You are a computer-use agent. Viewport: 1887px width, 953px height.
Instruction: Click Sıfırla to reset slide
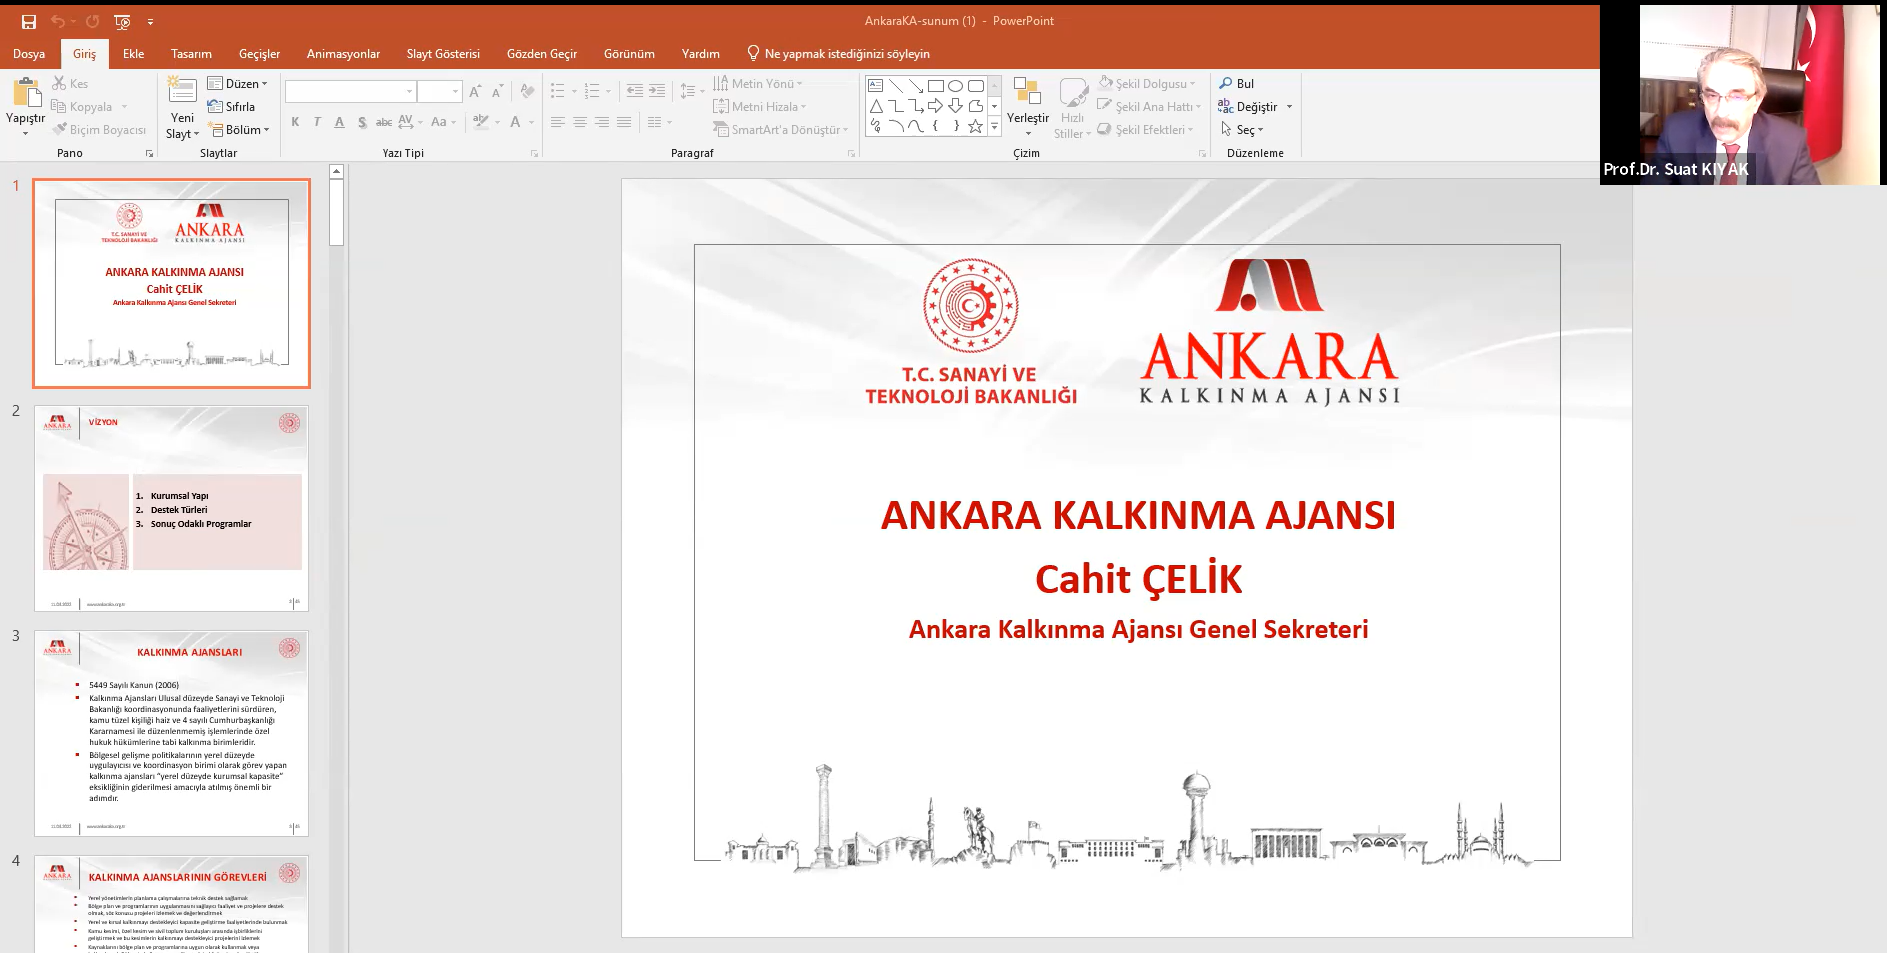231,106
